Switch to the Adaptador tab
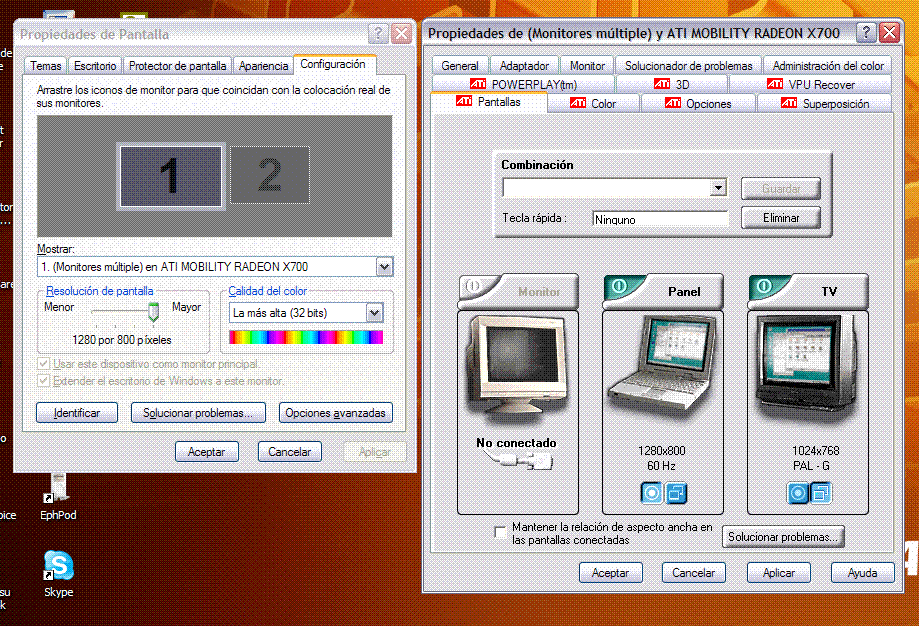Viewport: 919px width, 633px height. click(524, 66)
